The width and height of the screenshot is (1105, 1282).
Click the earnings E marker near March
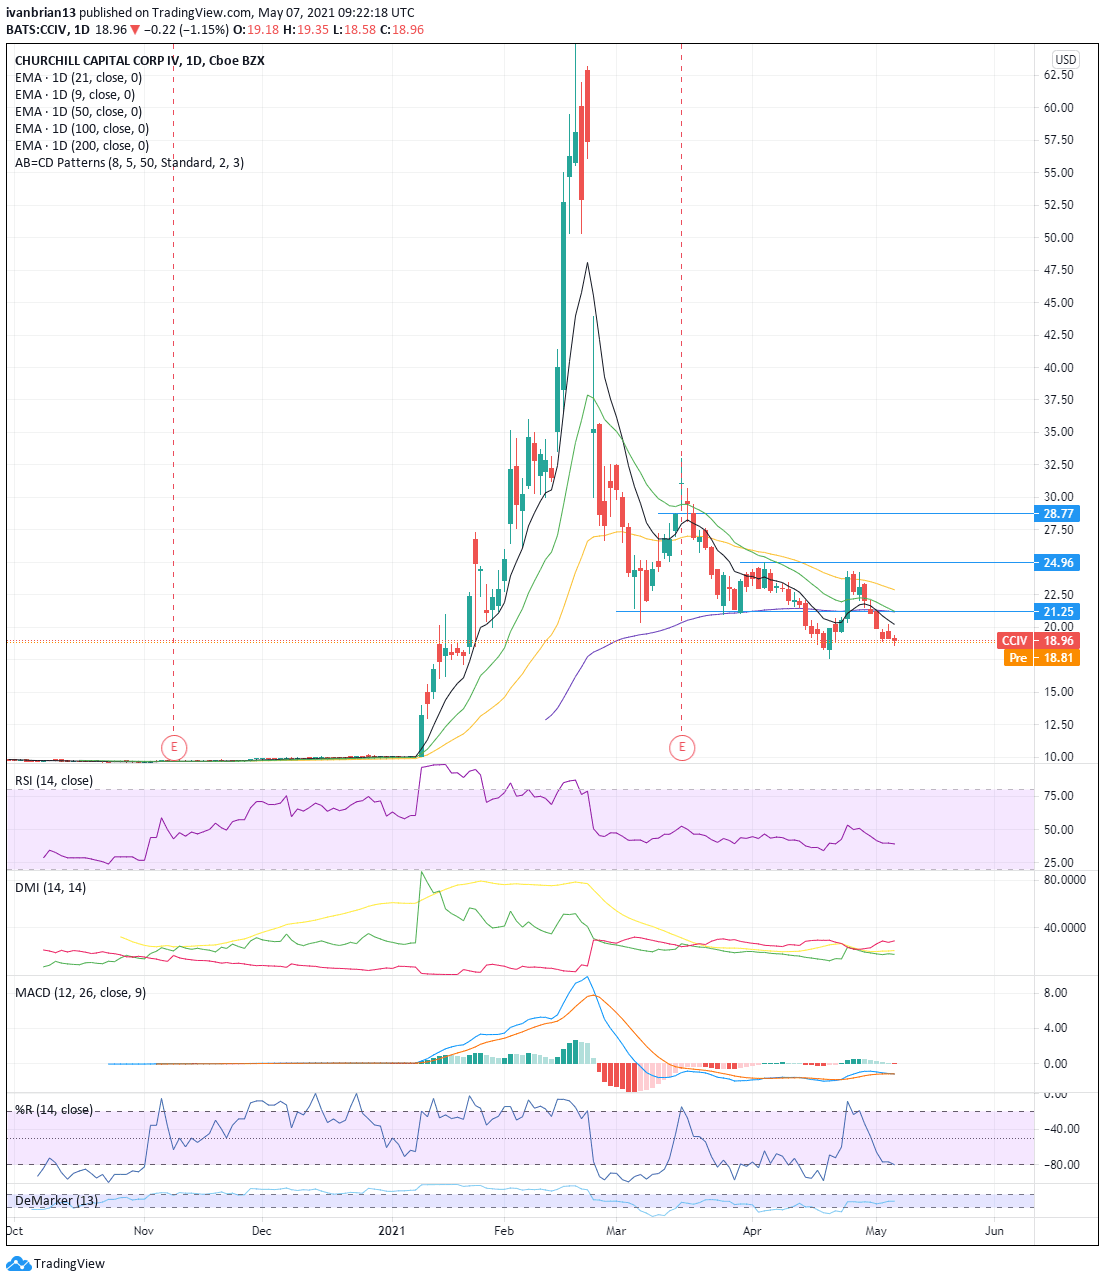(x=682, y=747)
